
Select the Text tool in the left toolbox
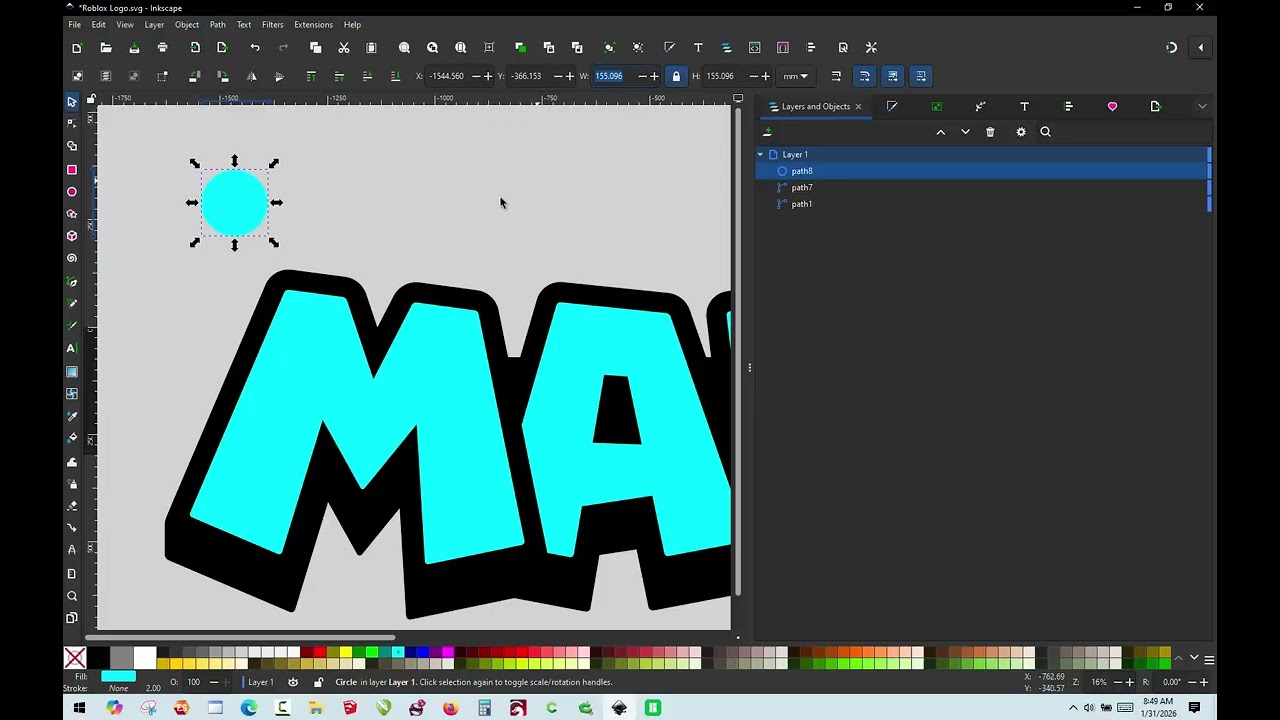(x=72, y=348)
